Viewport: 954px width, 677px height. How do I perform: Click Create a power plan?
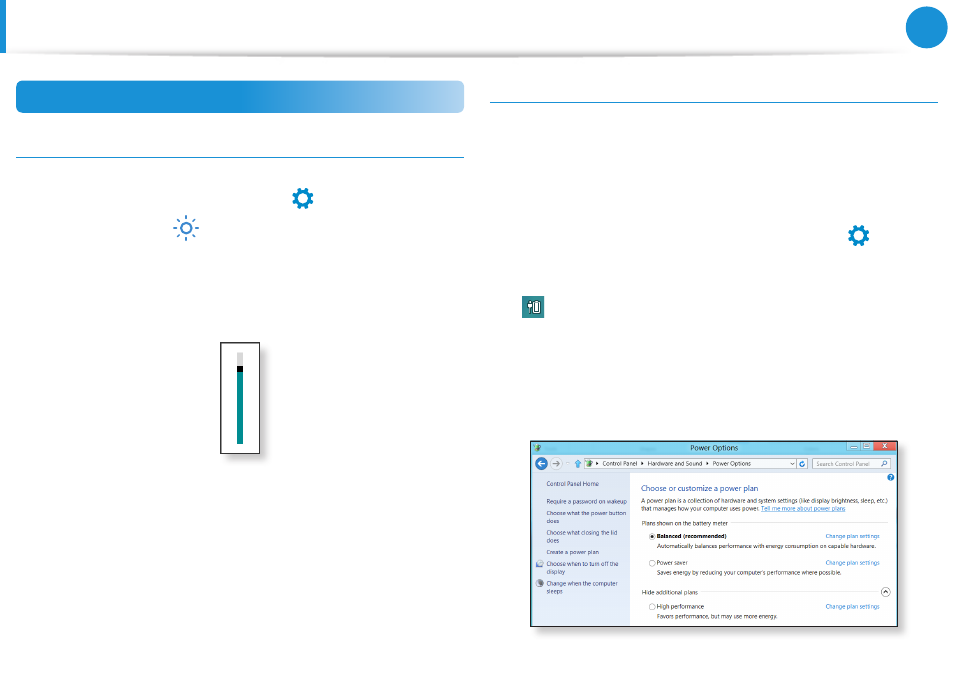click(x=573, y=552)
